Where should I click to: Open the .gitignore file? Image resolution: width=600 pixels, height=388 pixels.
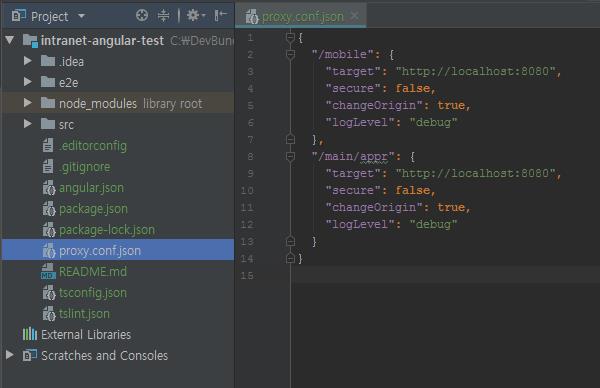pyautogui.click(x=85, y=167)
